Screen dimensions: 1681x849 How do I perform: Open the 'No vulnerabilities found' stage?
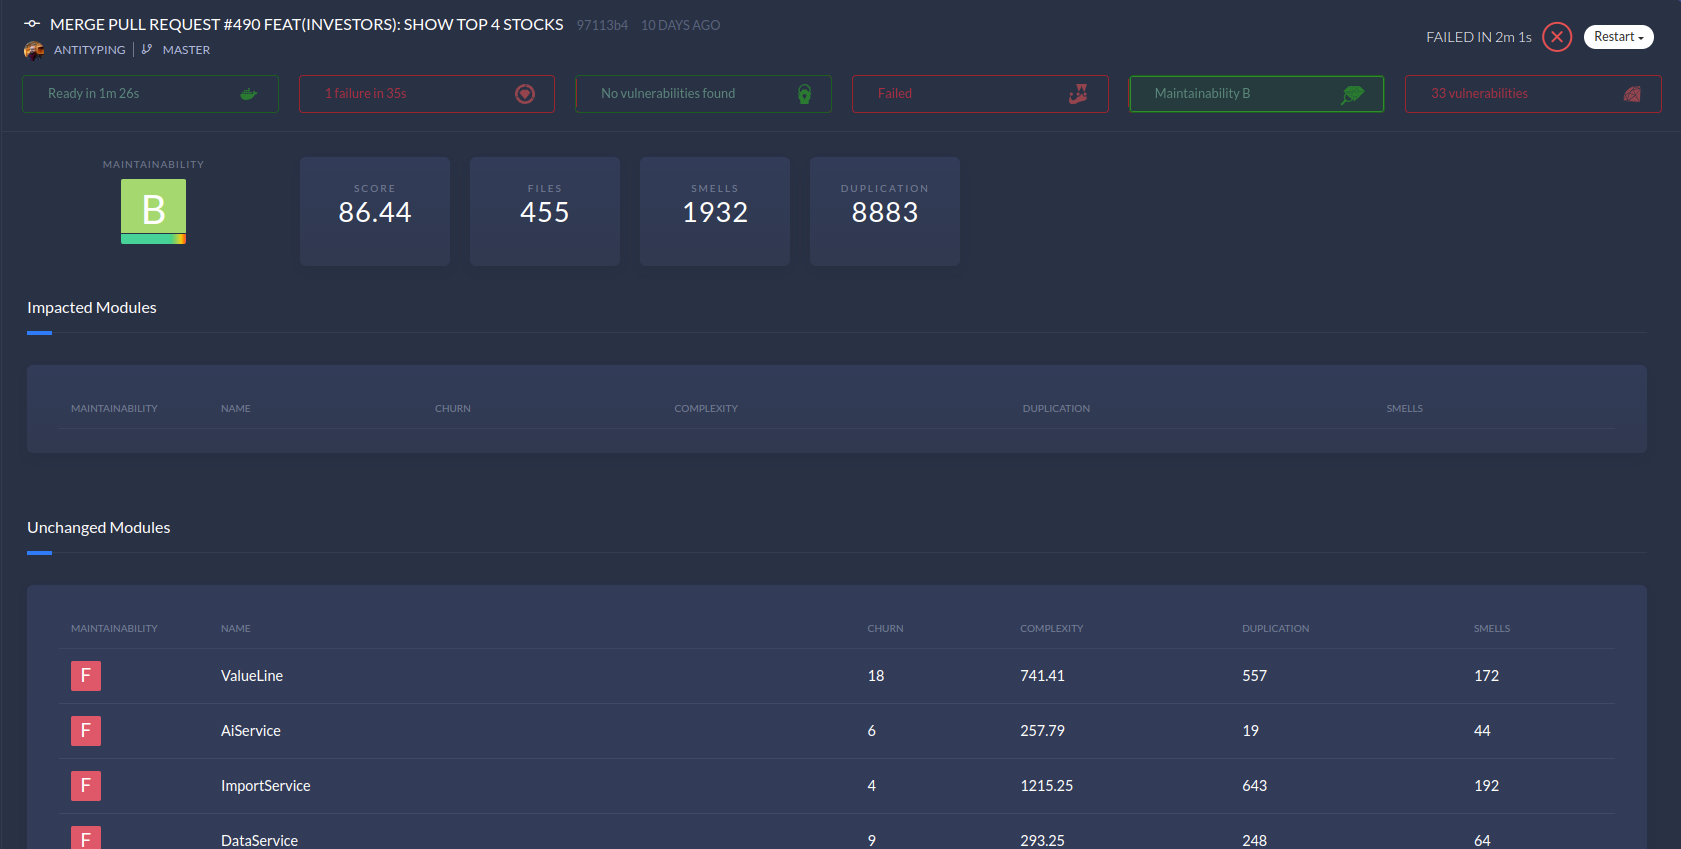703,94
